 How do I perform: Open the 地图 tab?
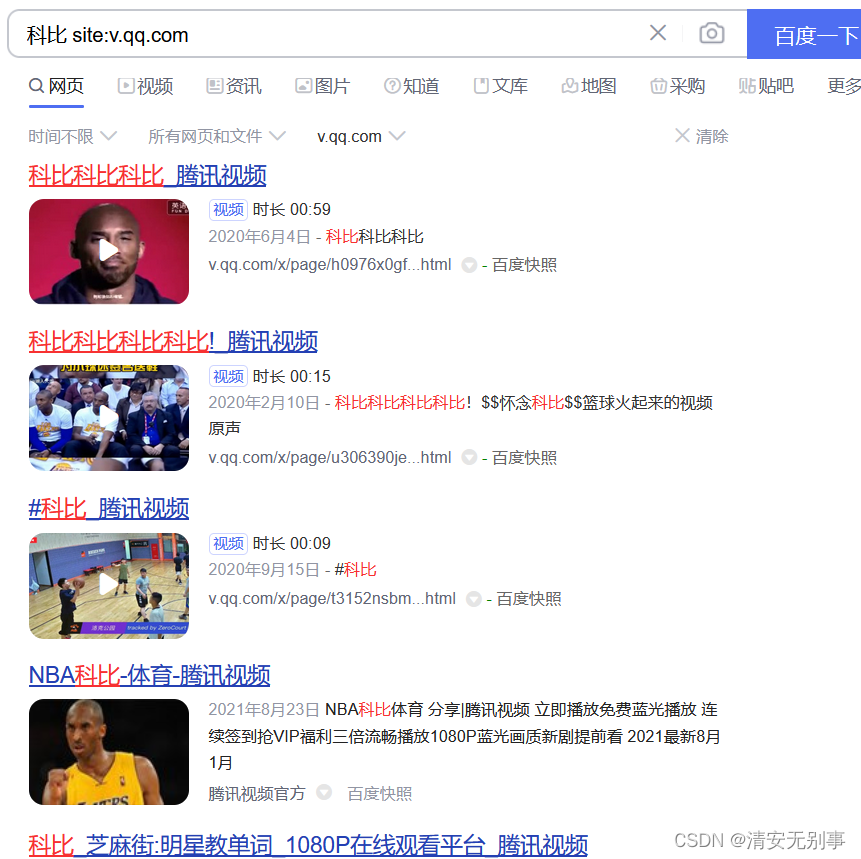(589, 86)
